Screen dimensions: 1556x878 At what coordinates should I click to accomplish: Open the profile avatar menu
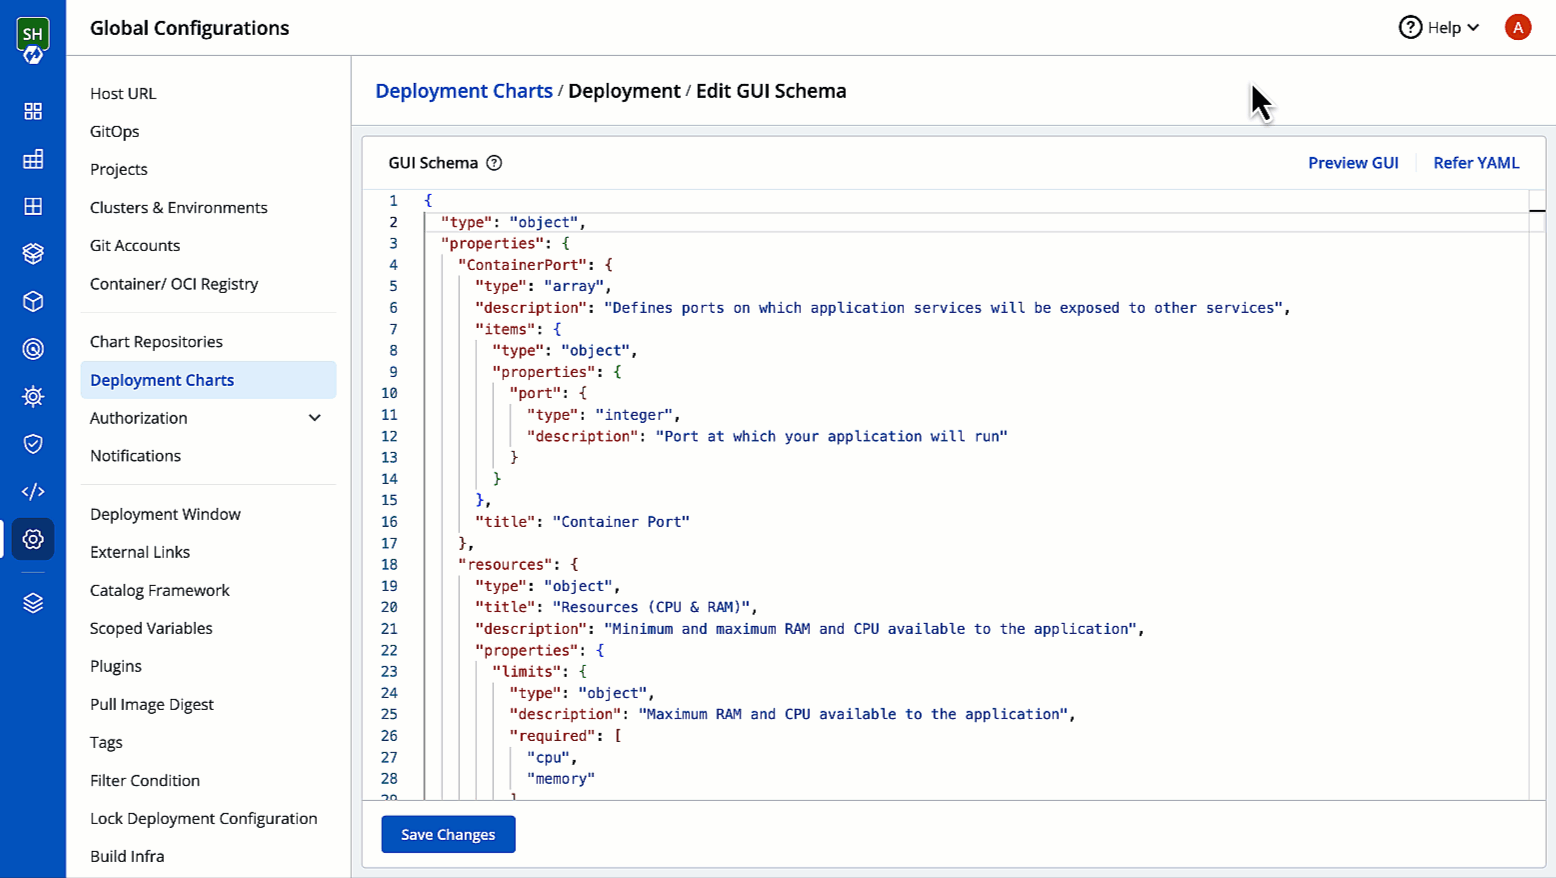[1517, 27]
